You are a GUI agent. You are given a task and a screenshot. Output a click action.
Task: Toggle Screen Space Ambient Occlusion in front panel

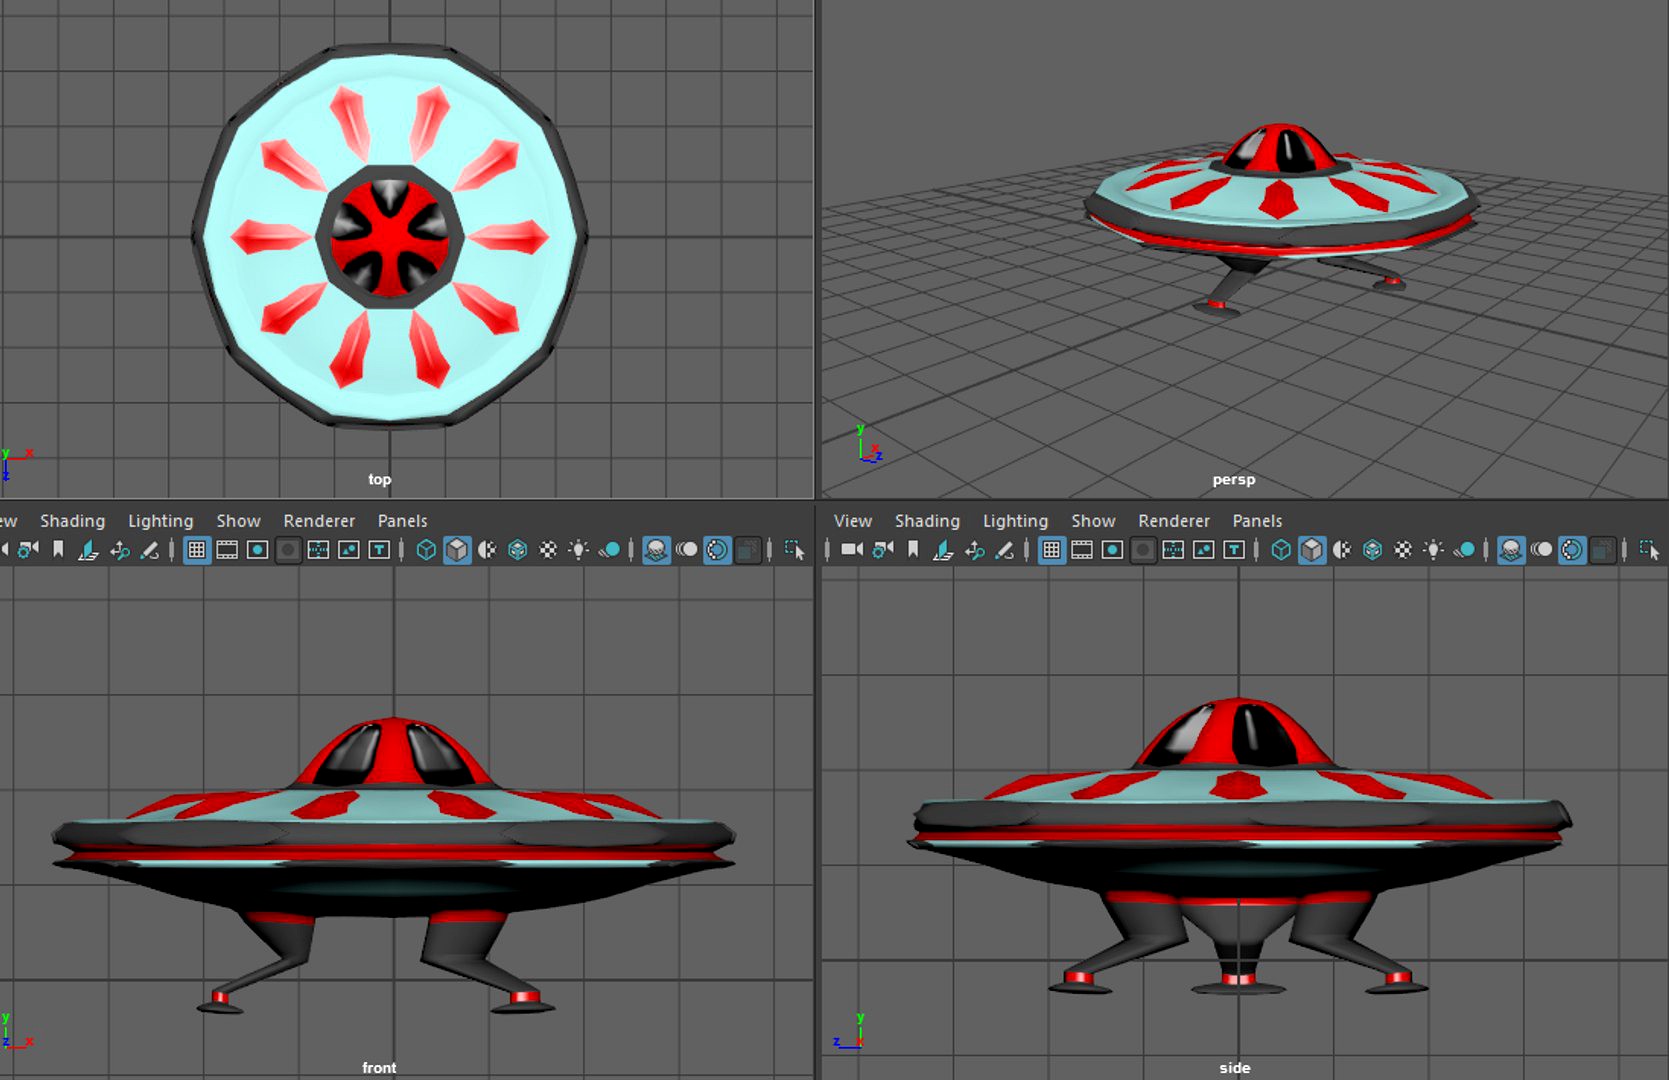(x=656, y=549)
